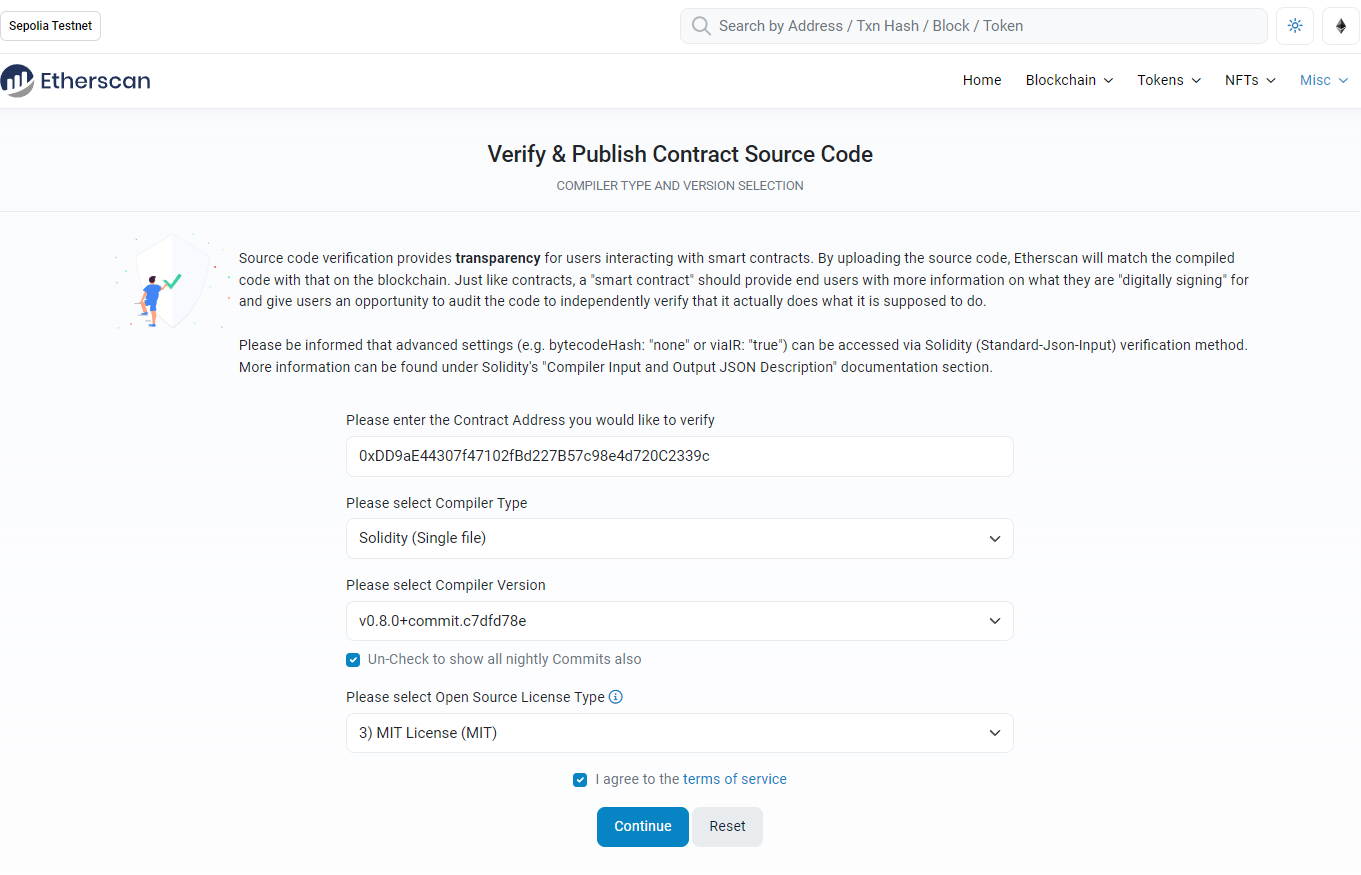Click the shield verification illustration
This screenshot has height=875, width=1361.
[x=170, y=281]
